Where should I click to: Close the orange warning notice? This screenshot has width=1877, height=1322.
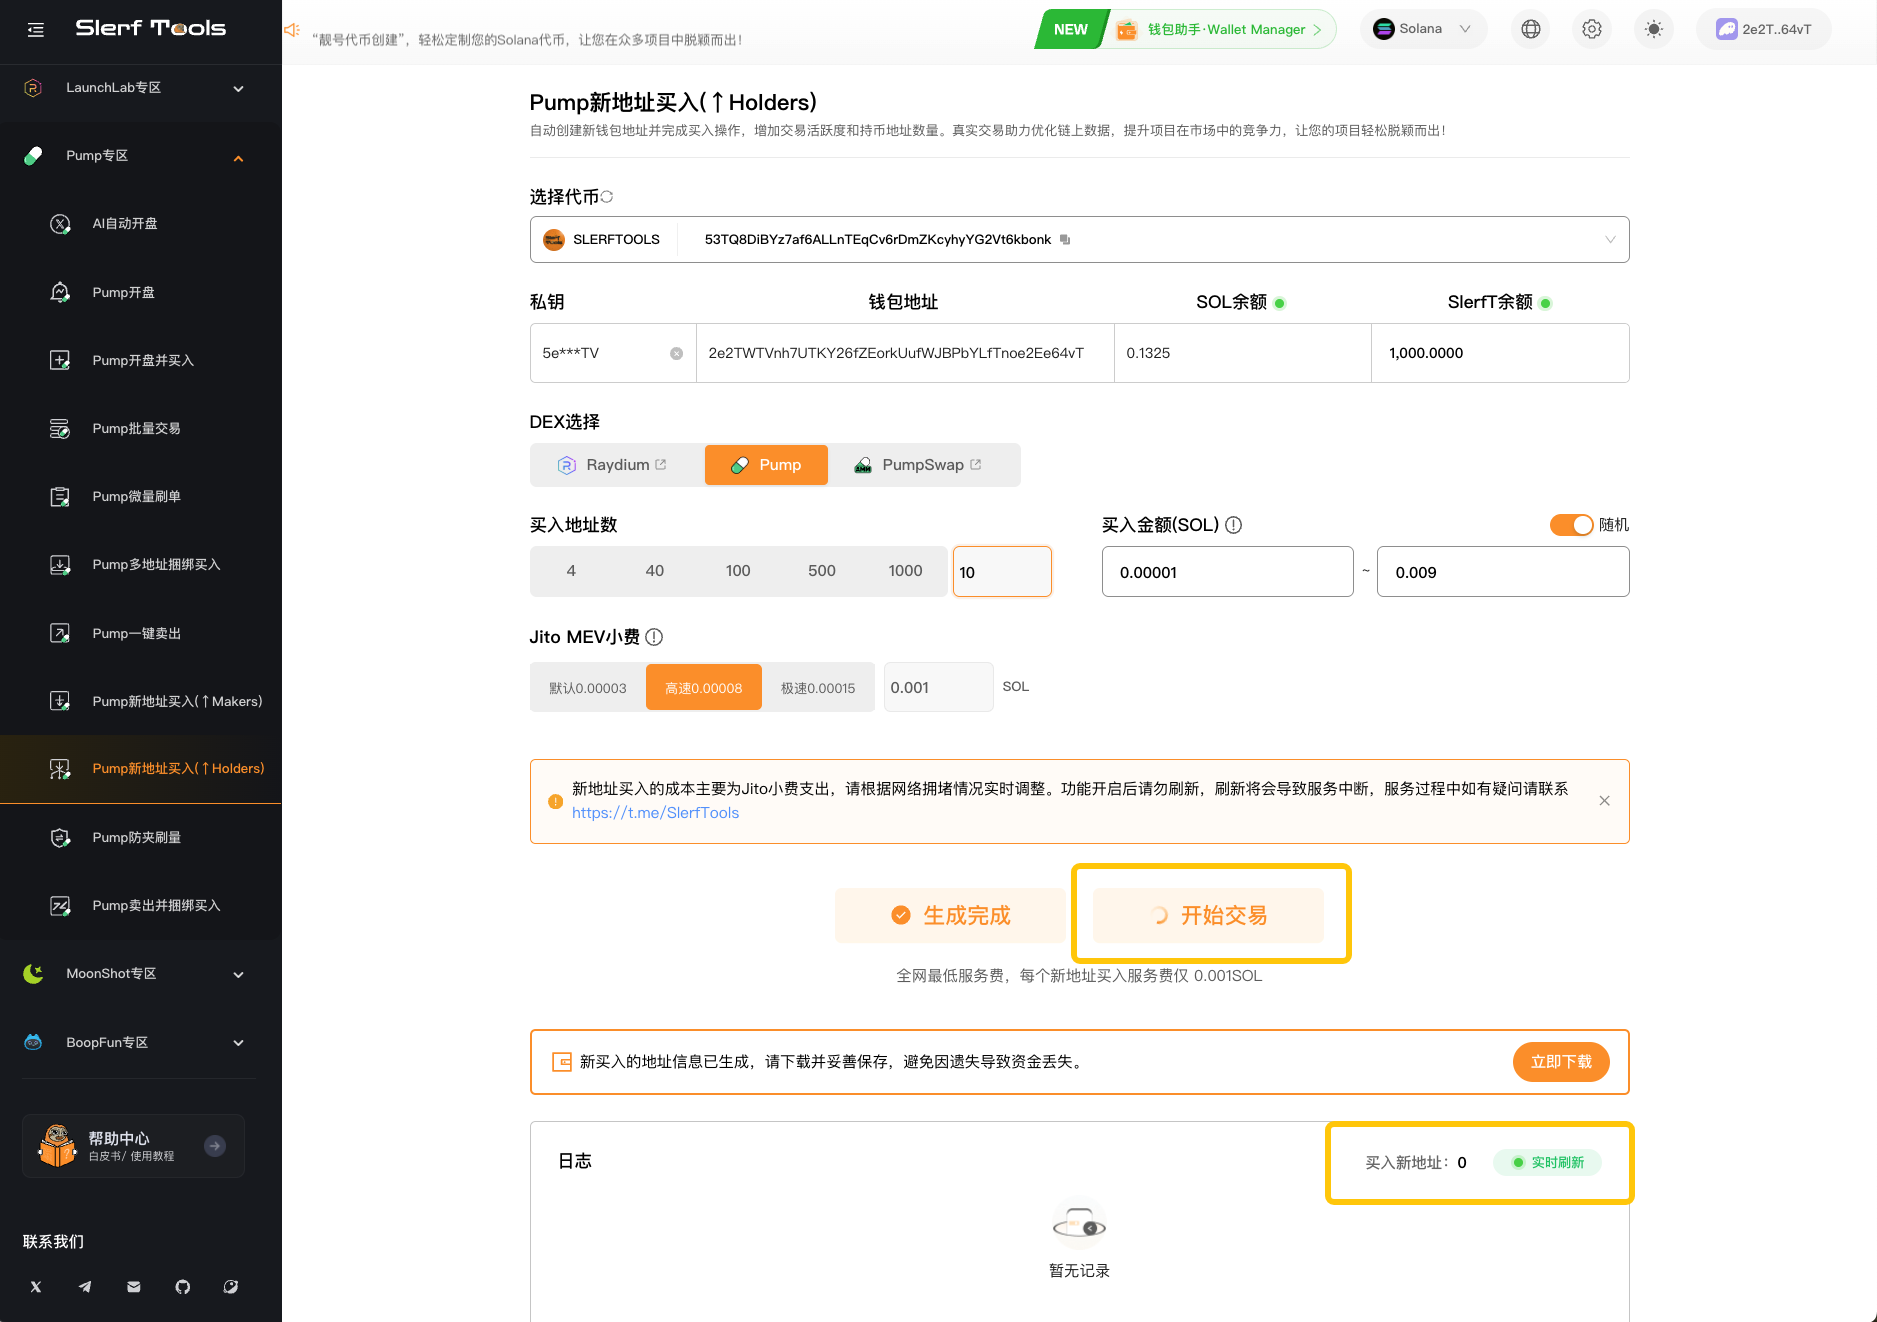coord(1604,801)
